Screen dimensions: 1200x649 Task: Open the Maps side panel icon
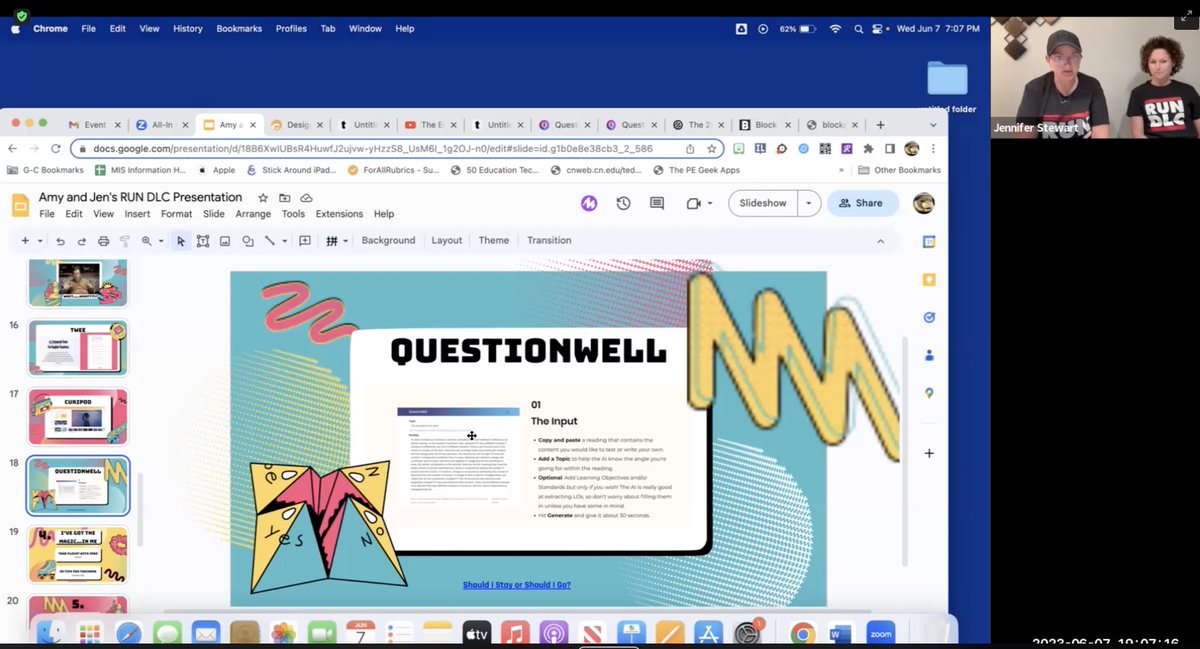point(929,393)
